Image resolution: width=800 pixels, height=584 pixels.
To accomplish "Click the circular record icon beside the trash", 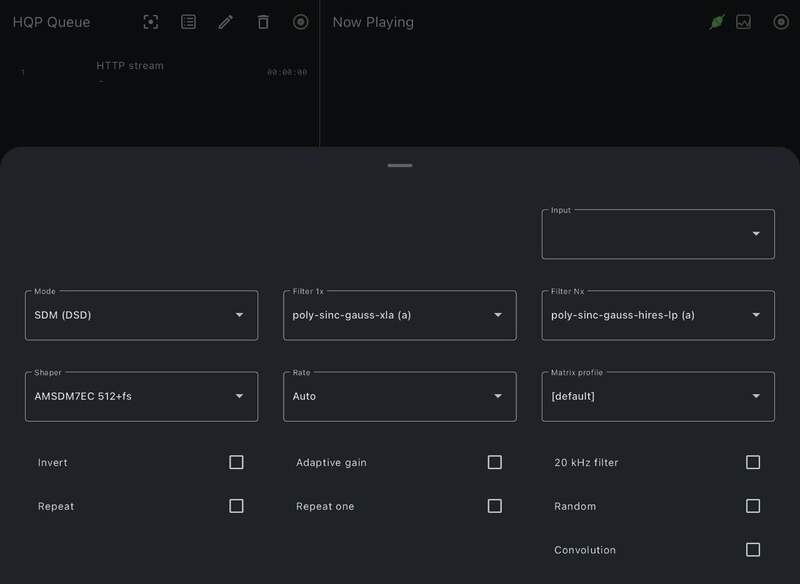I will click(300, 22).
